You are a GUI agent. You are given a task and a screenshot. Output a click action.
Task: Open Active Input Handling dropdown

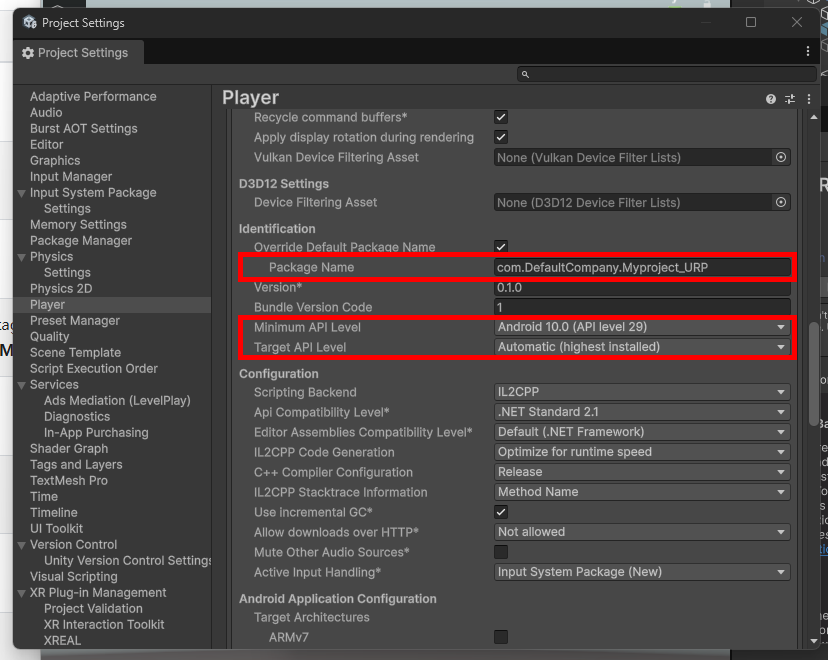pyautogui.click(x=642, y=572)
